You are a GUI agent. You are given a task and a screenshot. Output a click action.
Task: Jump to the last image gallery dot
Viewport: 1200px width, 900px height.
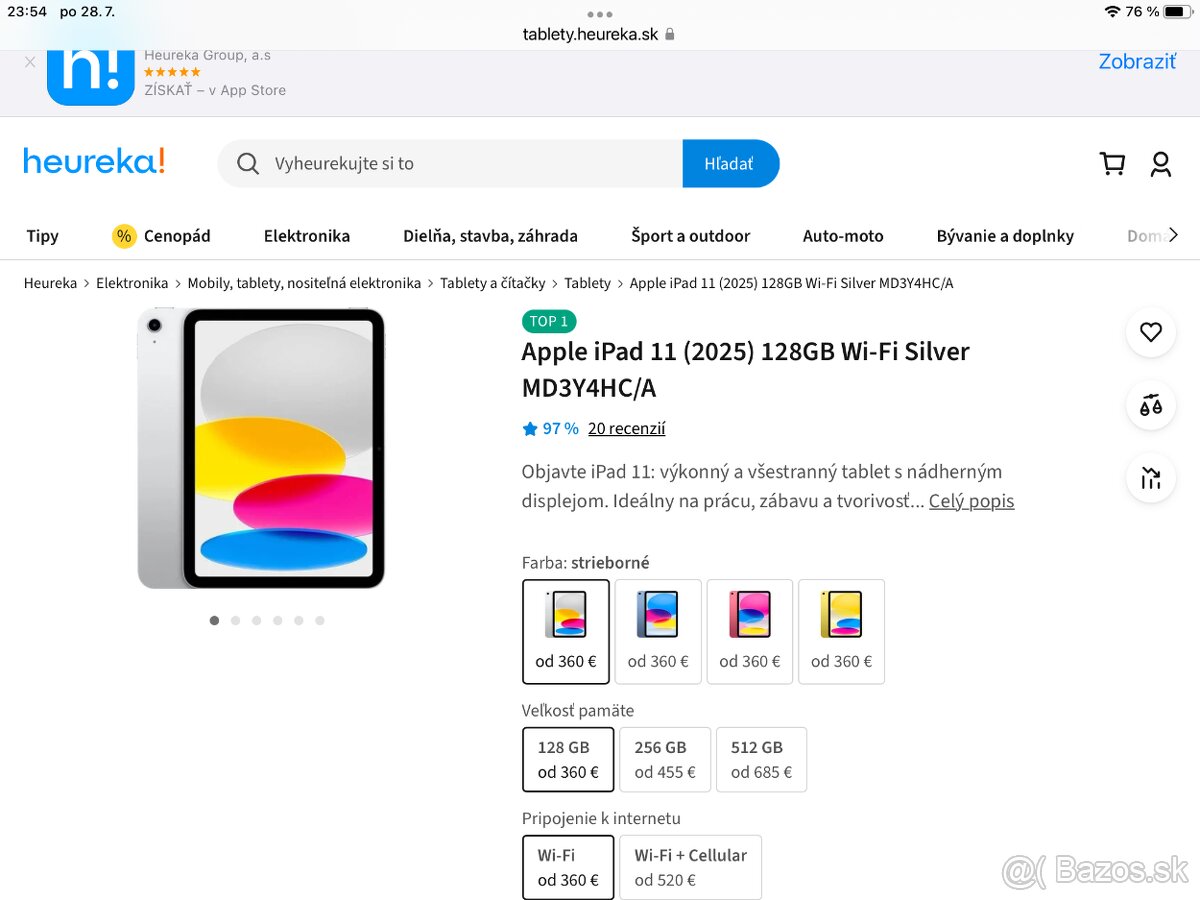click(x=320, y=620)
